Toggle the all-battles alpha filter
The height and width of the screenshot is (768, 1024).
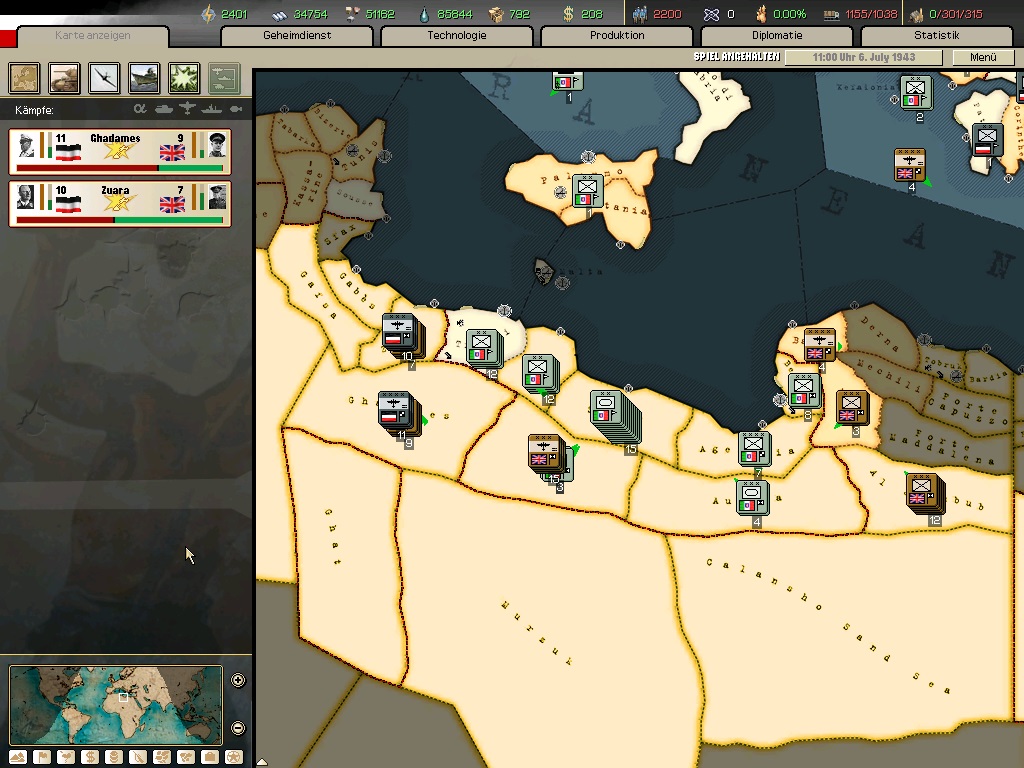[140, 109]
